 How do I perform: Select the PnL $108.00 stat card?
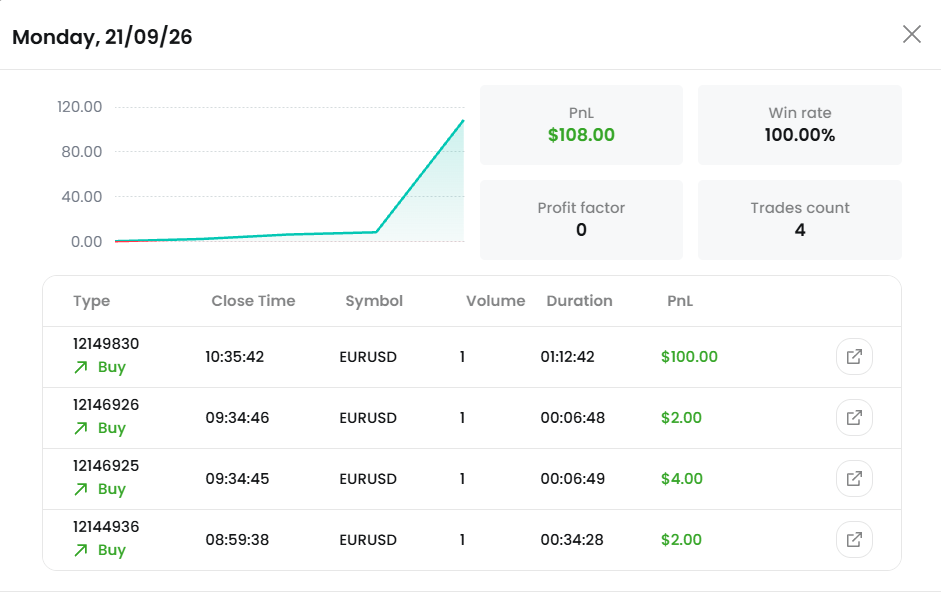(581, 125)
